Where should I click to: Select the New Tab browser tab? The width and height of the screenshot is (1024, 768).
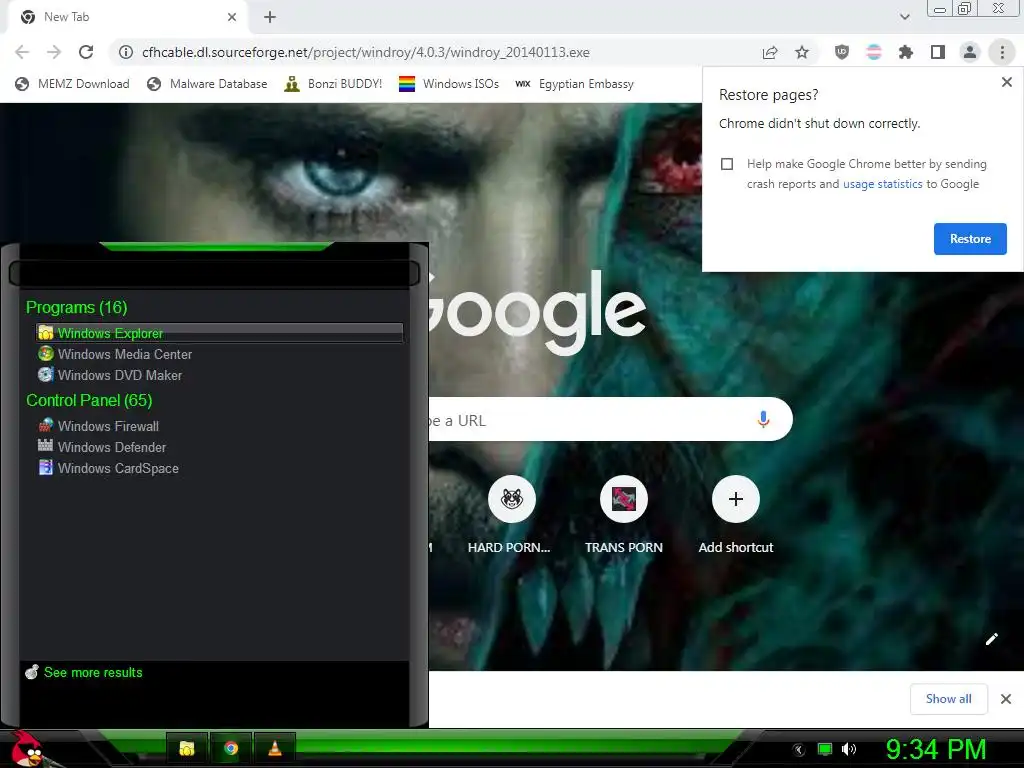click(x=128, y=17)
